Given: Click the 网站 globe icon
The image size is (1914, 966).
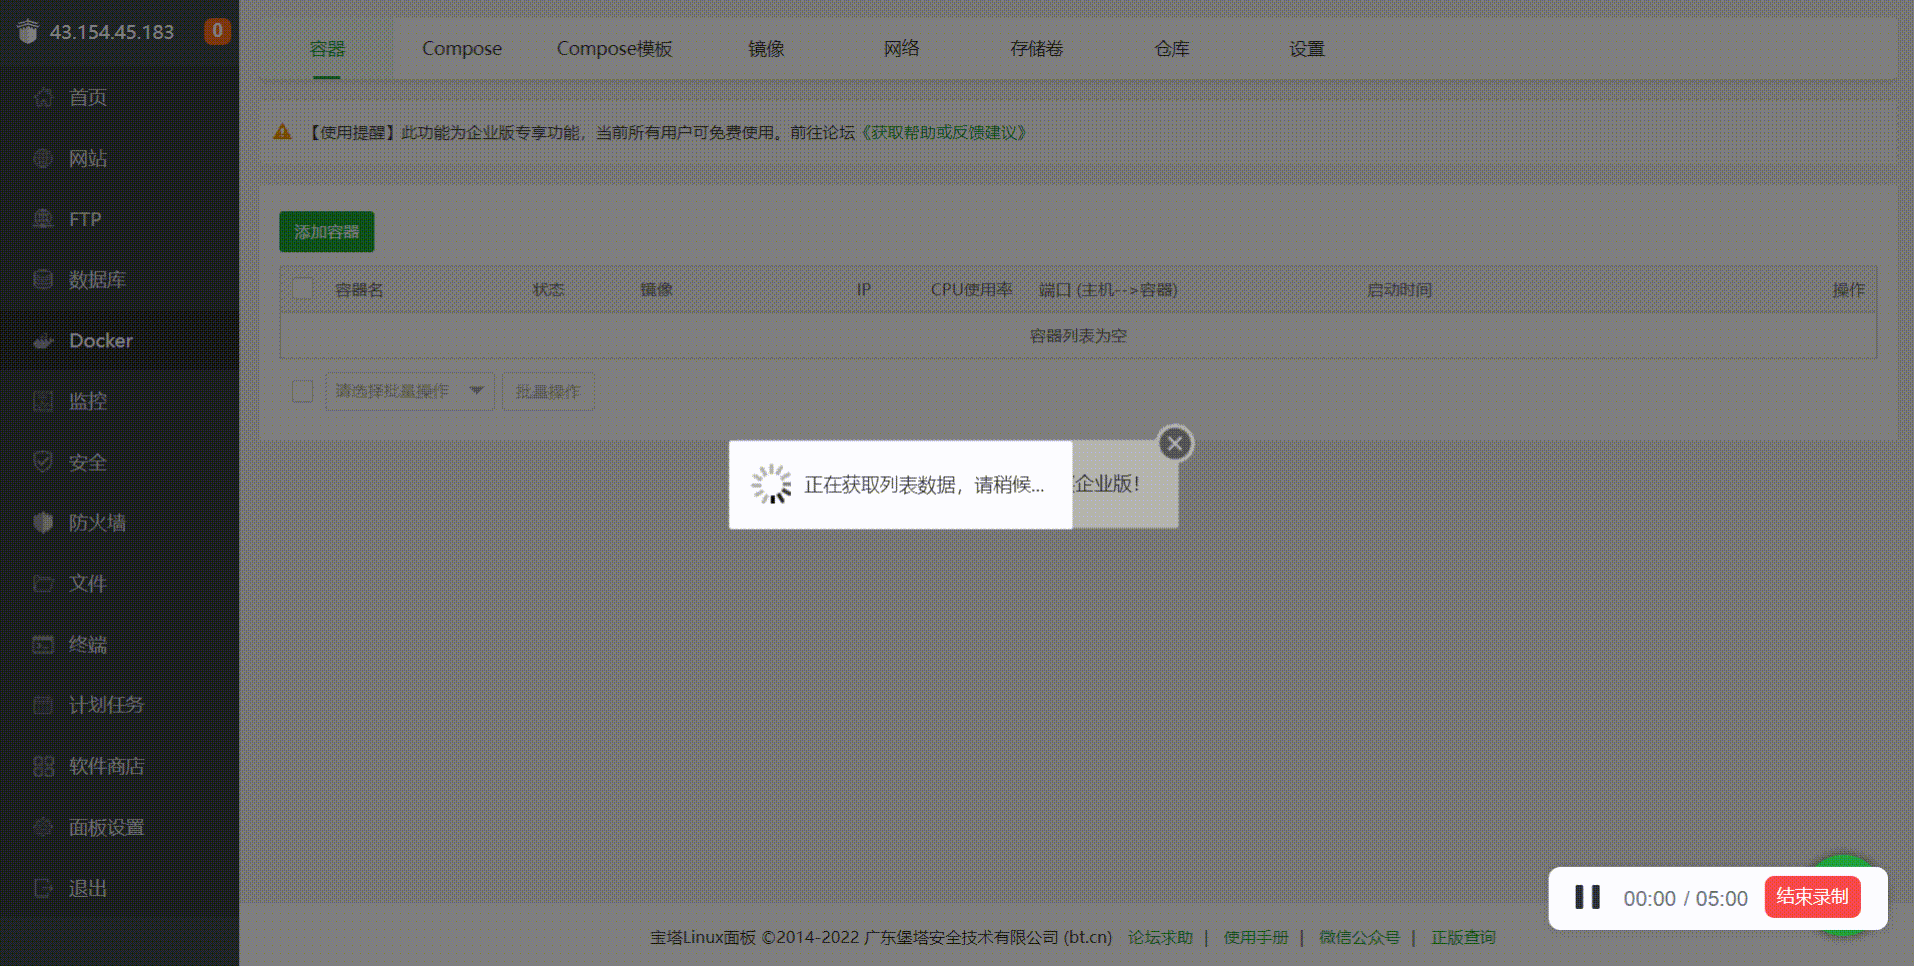Looking at the screenshot, I should tap(43, 158).
